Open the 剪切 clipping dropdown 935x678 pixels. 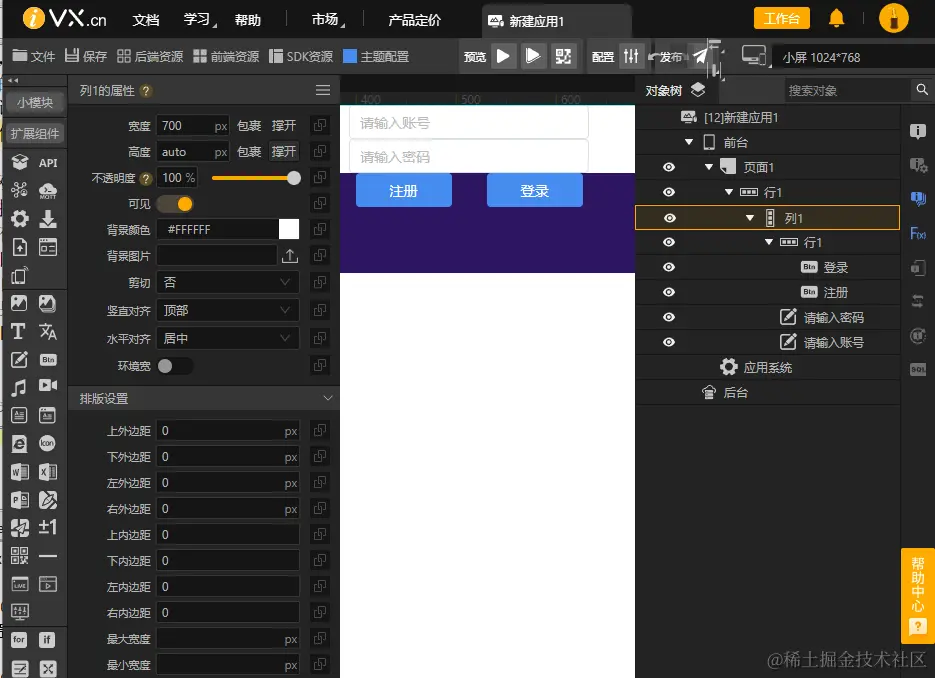click(x=228, y=283)
